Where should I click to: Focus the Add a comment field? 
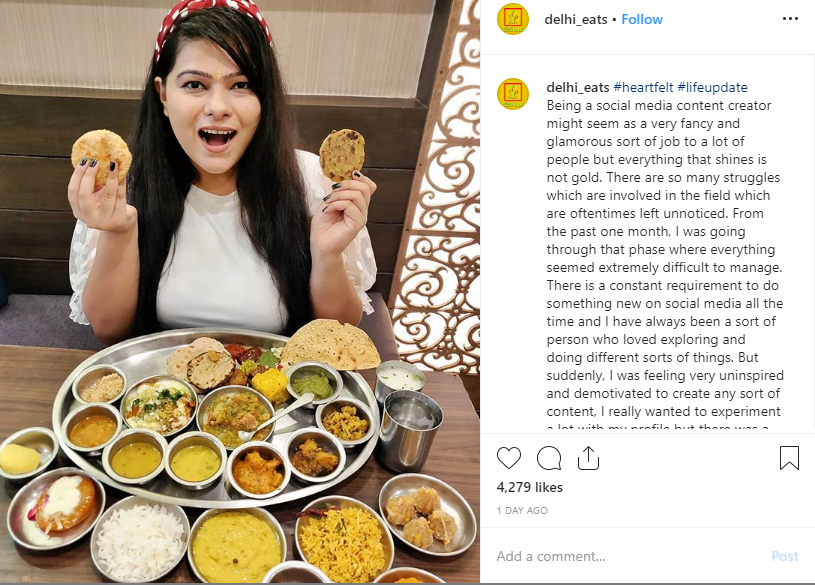coord(629,556)
